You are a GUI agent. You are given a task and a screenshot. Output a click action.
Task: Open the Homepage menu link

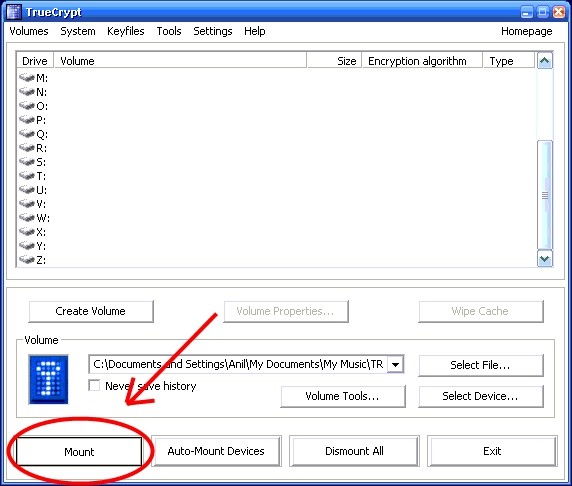tap(526, 31)
